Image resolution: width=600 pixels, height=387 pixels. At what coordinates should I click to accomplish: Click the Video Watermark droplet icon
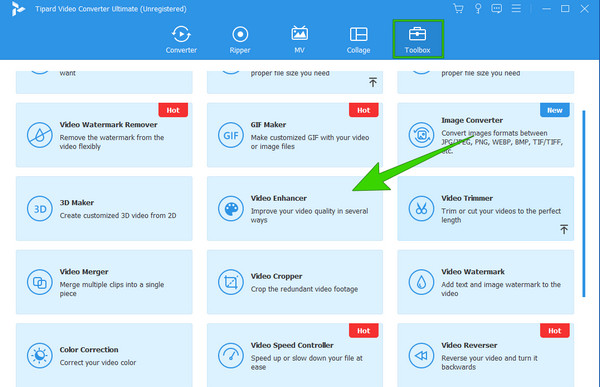coord(421,282)
